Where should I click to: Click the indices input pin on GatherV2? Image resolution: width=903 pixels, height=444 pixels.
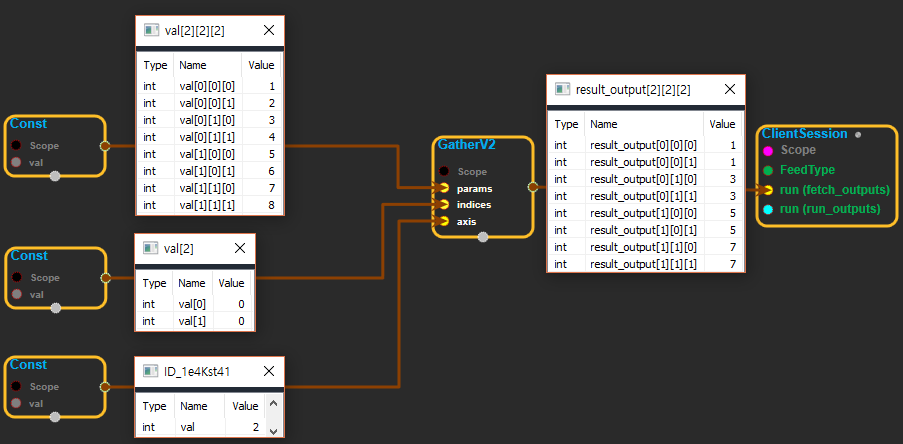(443, 205)
